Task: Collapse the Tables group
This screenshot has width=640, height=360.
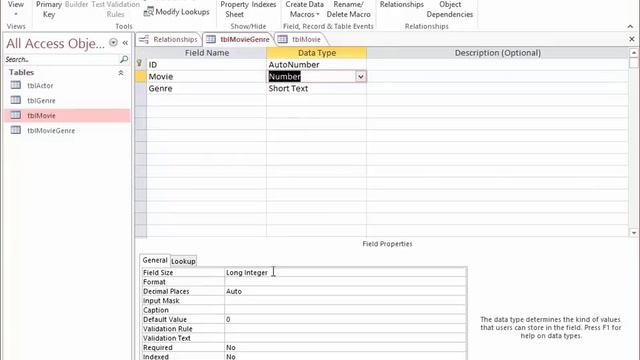Action: 121,73
